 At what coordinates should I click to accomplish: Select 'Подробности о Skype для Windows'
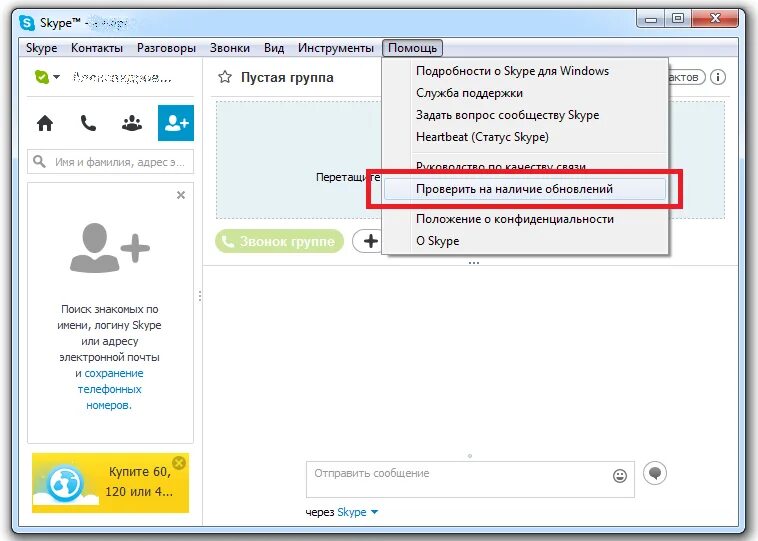(525, 71)
